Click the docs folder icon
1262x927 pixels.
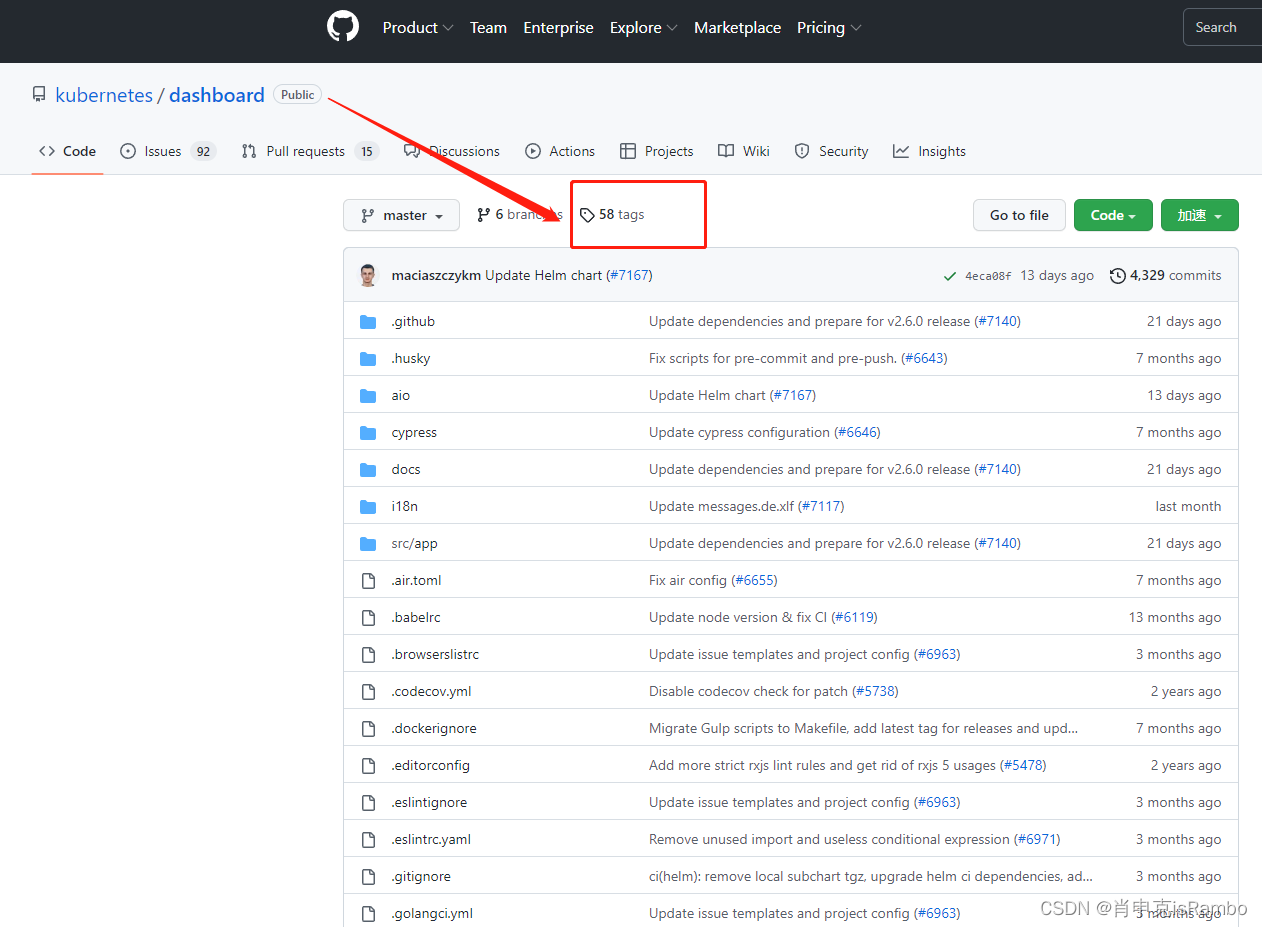[368, 470]
